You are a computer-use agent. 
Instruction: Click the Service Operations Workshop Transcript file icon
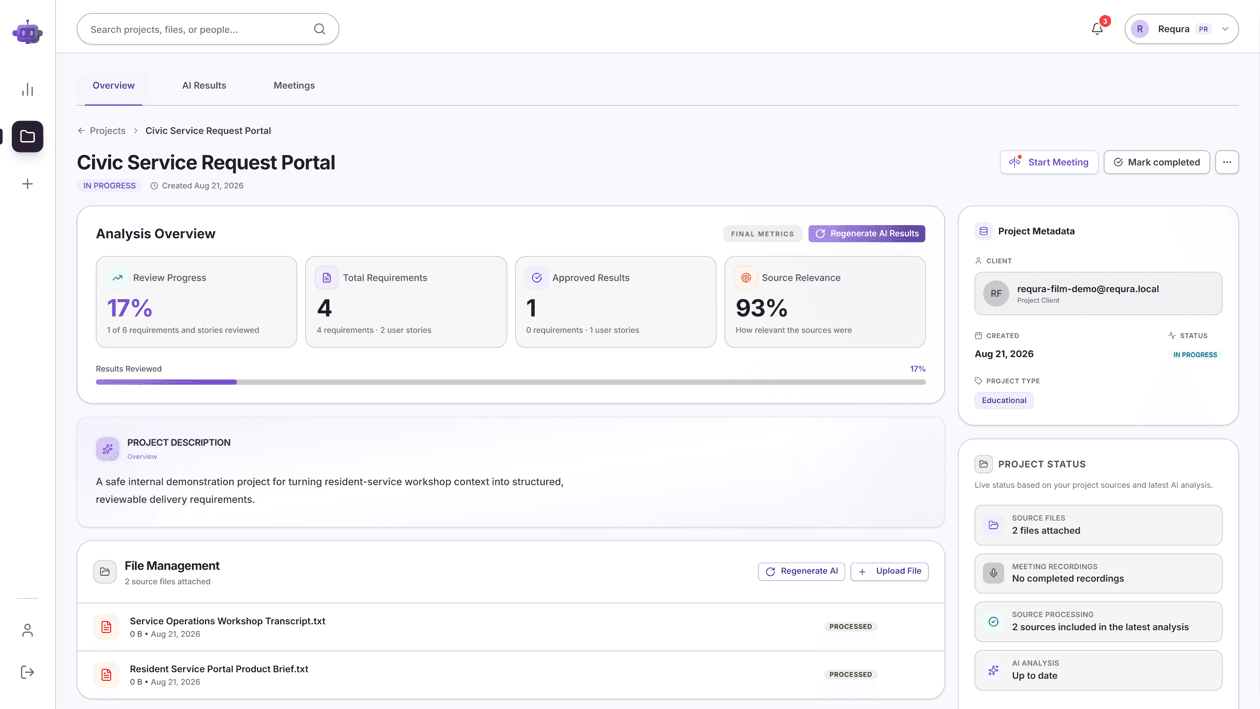(x=106, y=627)
